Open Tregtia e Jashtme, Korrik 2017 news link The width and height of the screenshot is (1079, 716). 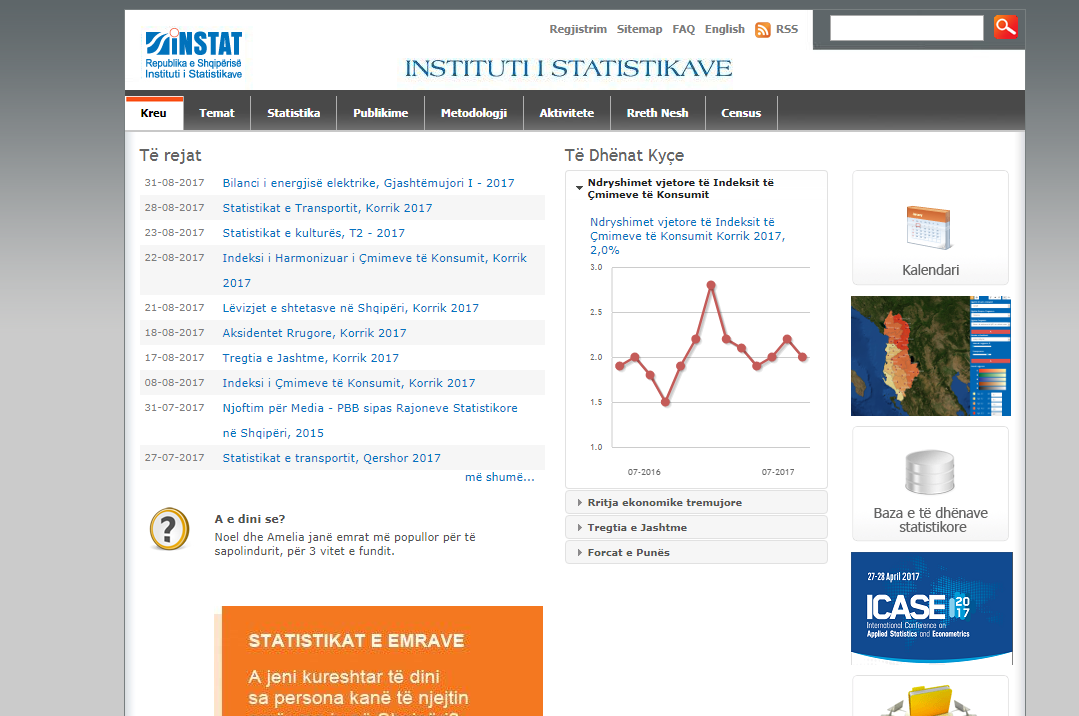coord(310,358)
